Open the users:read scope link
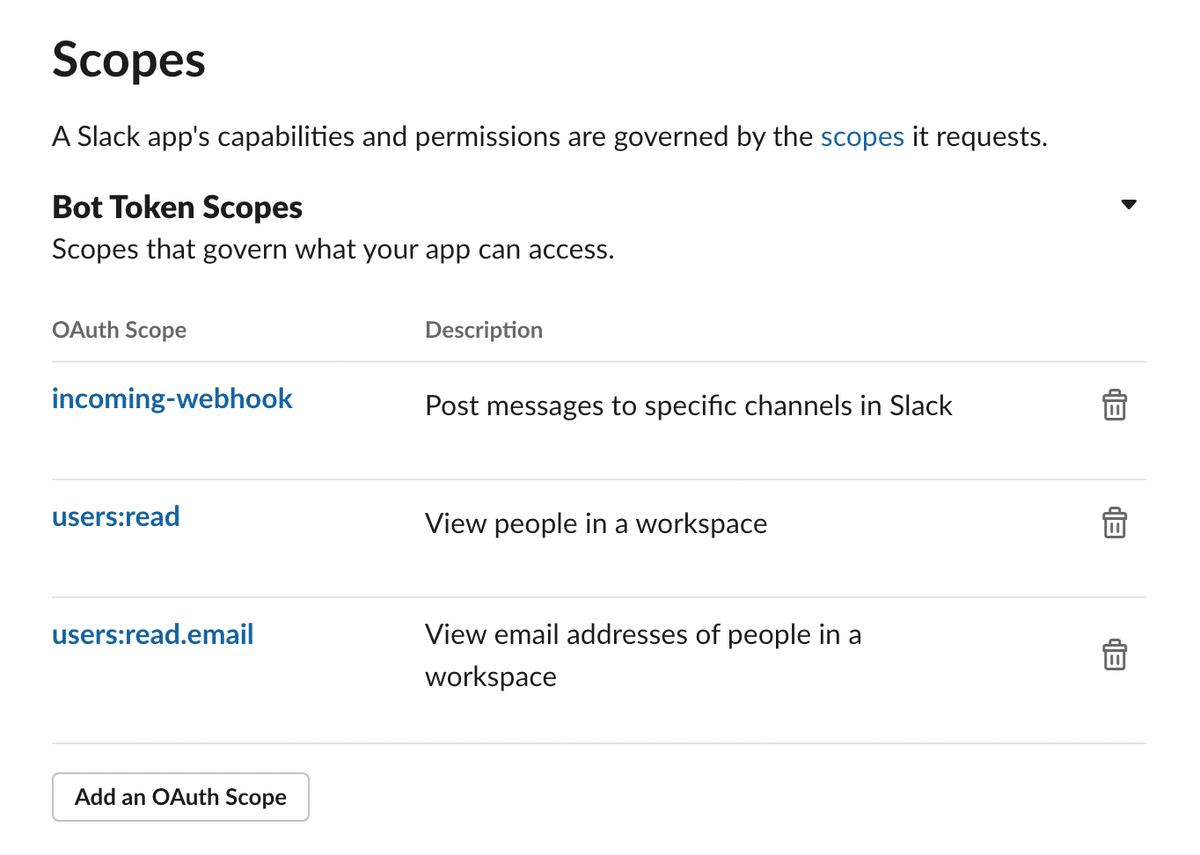This screenshot has width=1200, height=855. (x=116, y=516)
